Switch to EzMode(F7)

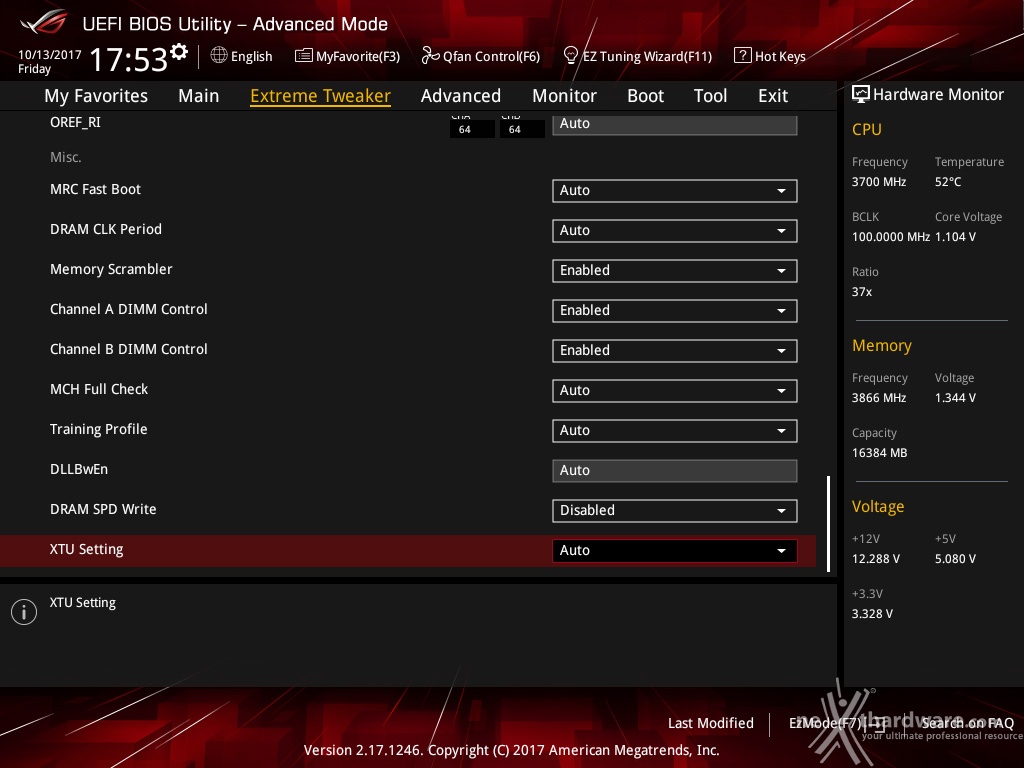point(837,723)
